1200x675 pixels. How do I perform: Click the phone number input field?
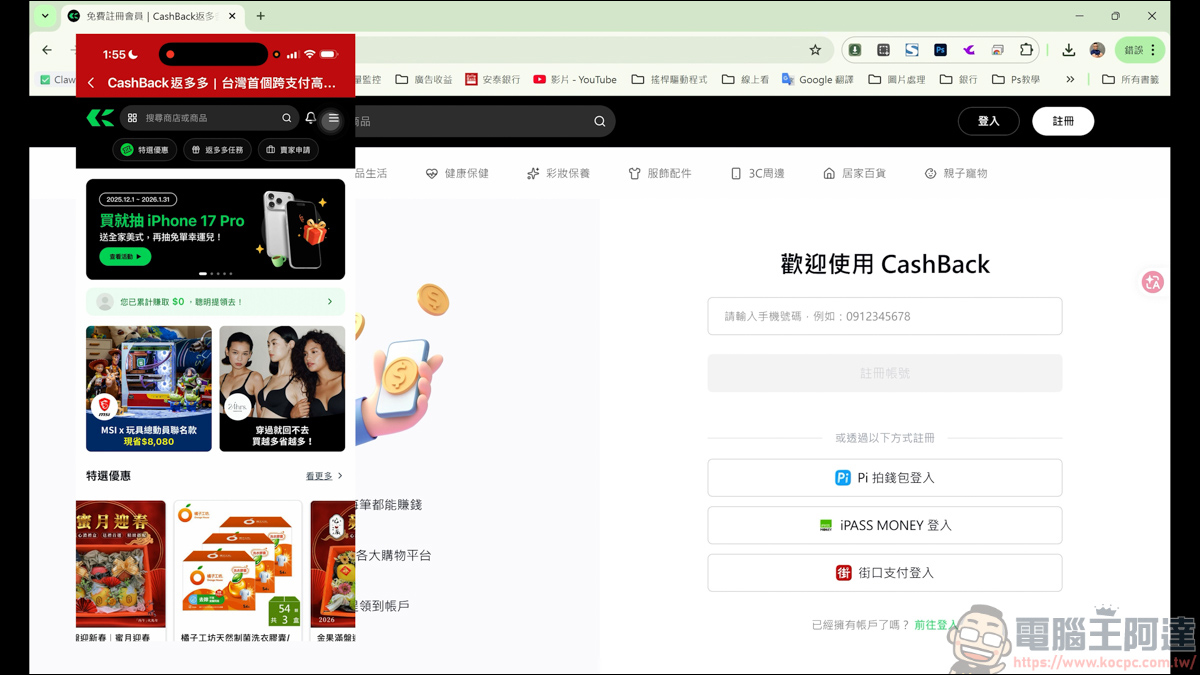point(884,315)
